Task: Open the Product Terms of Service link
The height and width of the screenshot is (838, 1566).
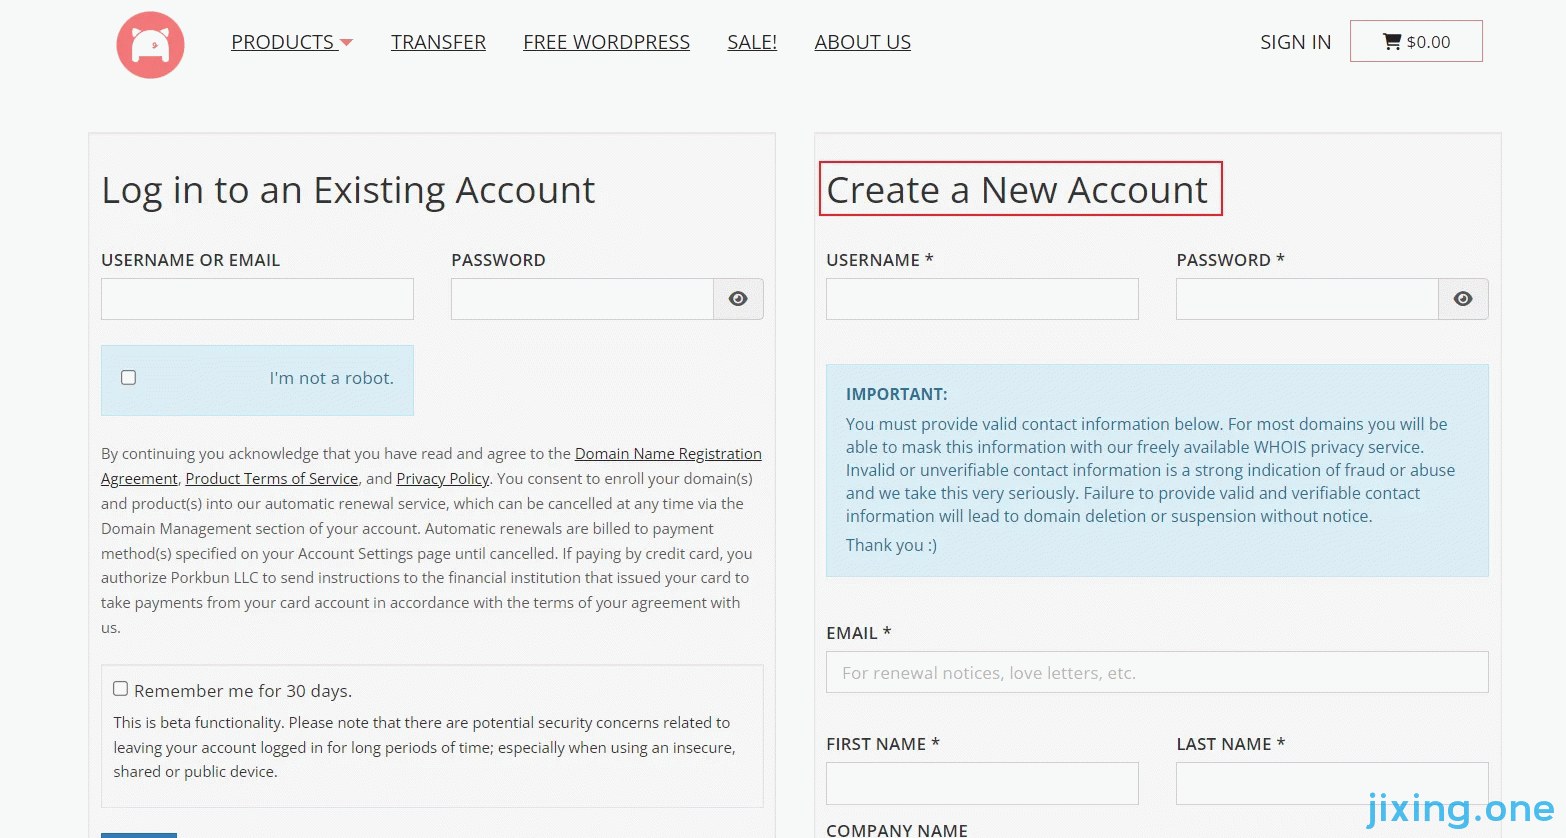Action: coord(272,479)
